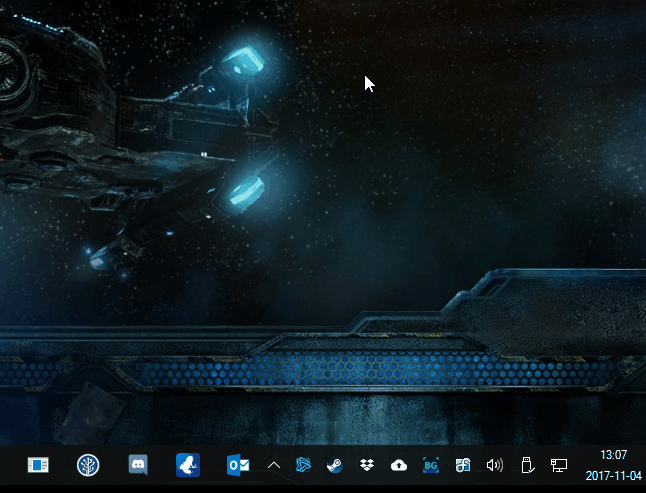The width and height of the screenshot is (646, 493).
Task: Open Discord from the taskbar
Action: [138, 465]
